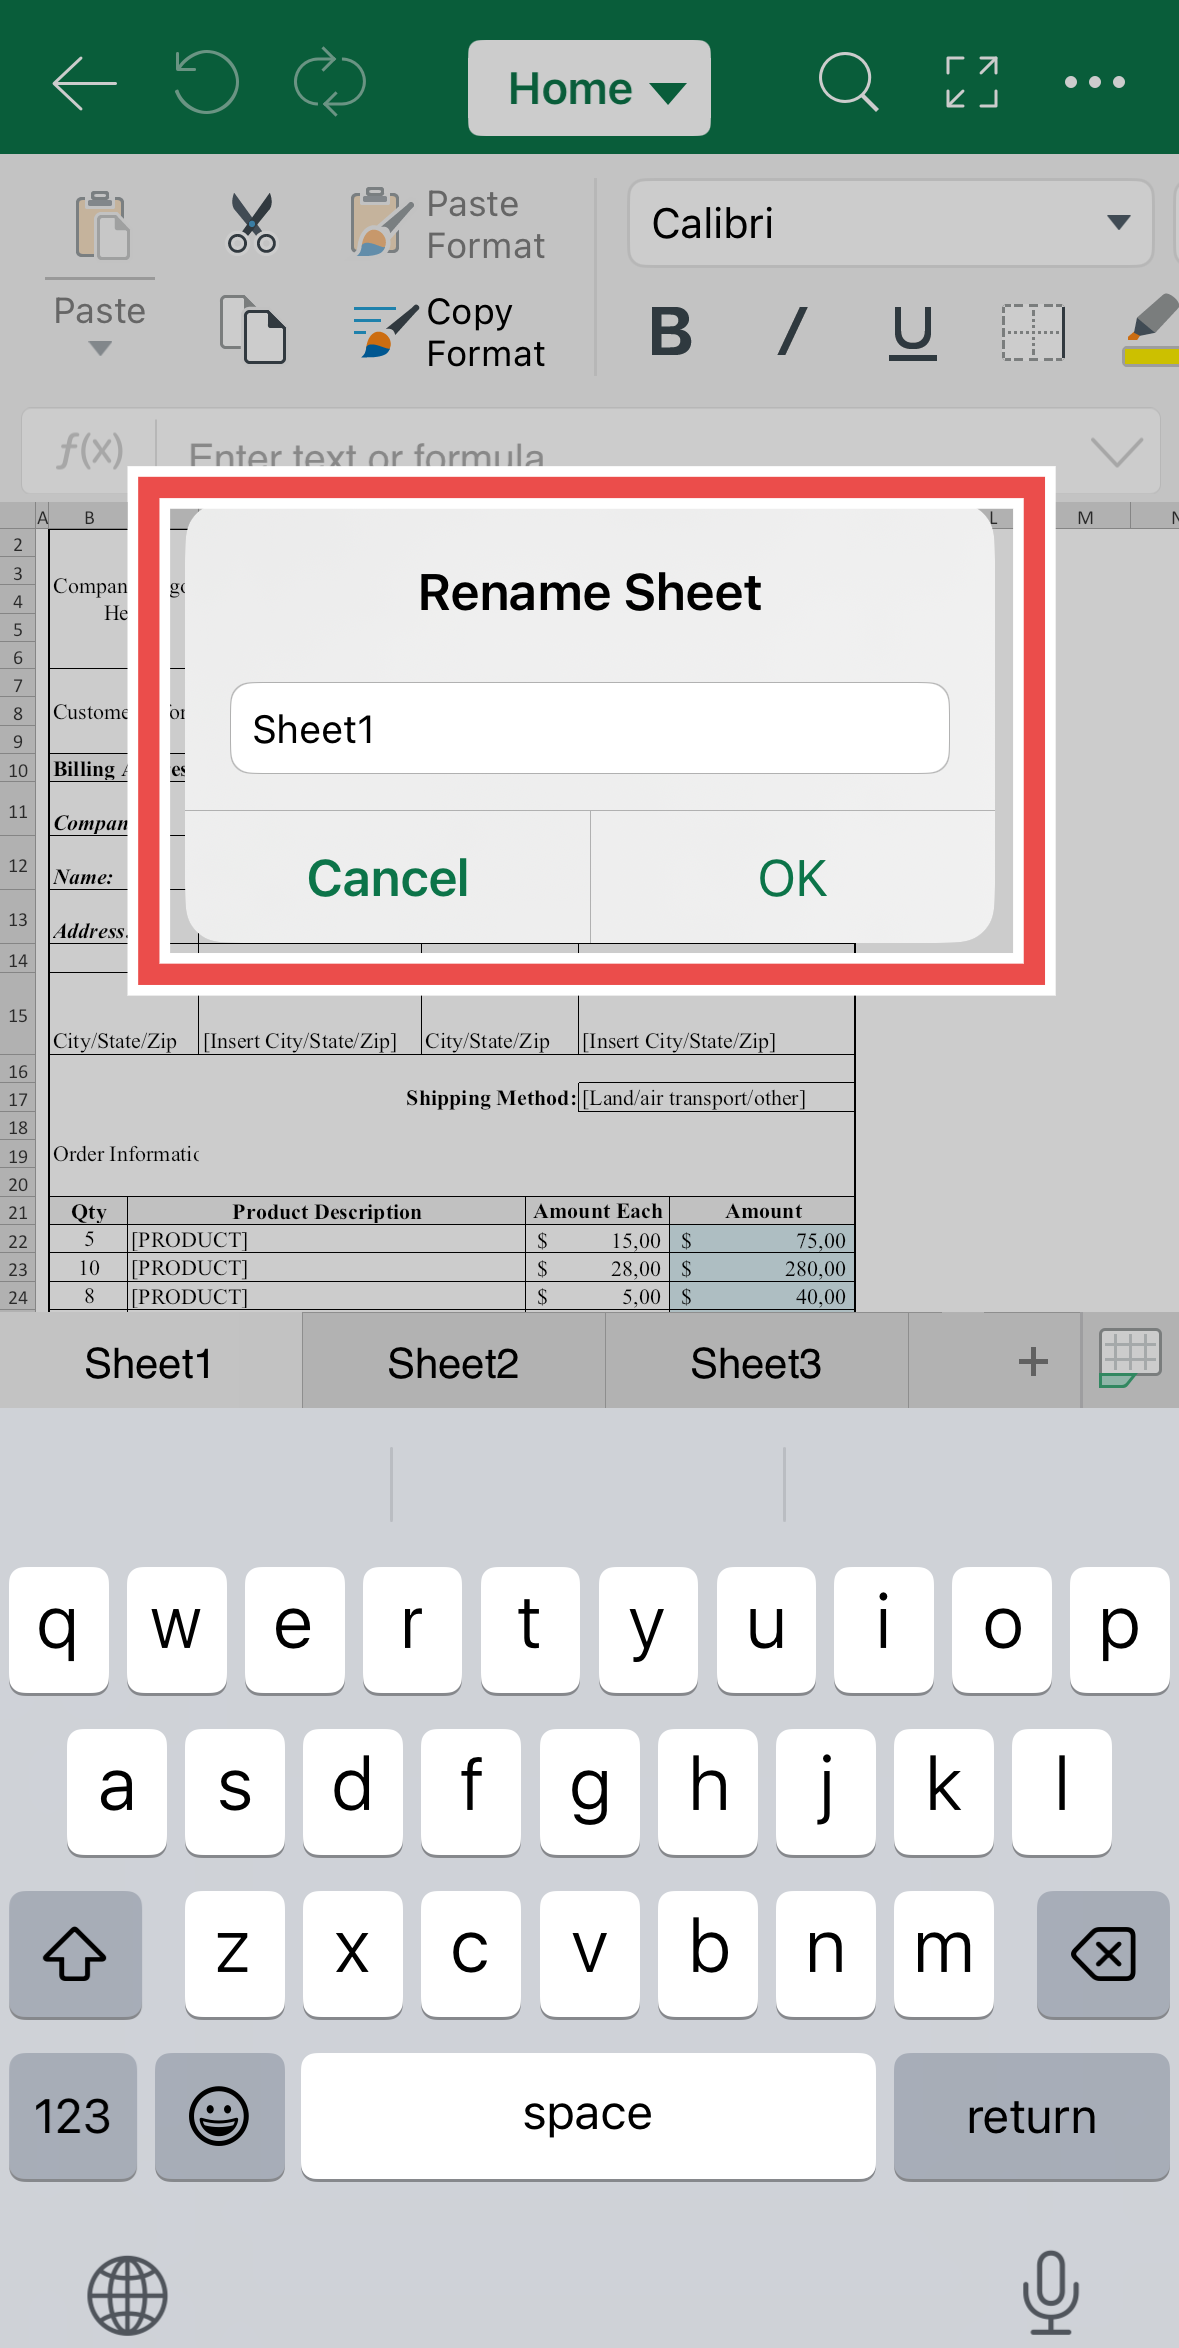Click the 75,00 amount cell
The height and width of the screenshot is (2348, 1179).
click(x=762, y=1240)
